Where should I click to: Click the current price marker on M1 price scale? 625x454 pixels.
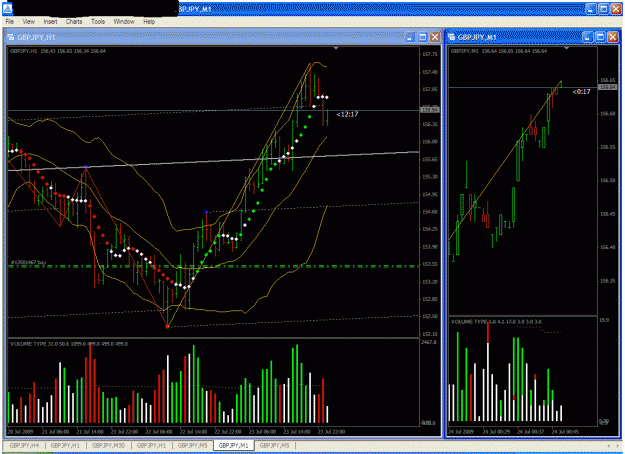coord(608,87)
